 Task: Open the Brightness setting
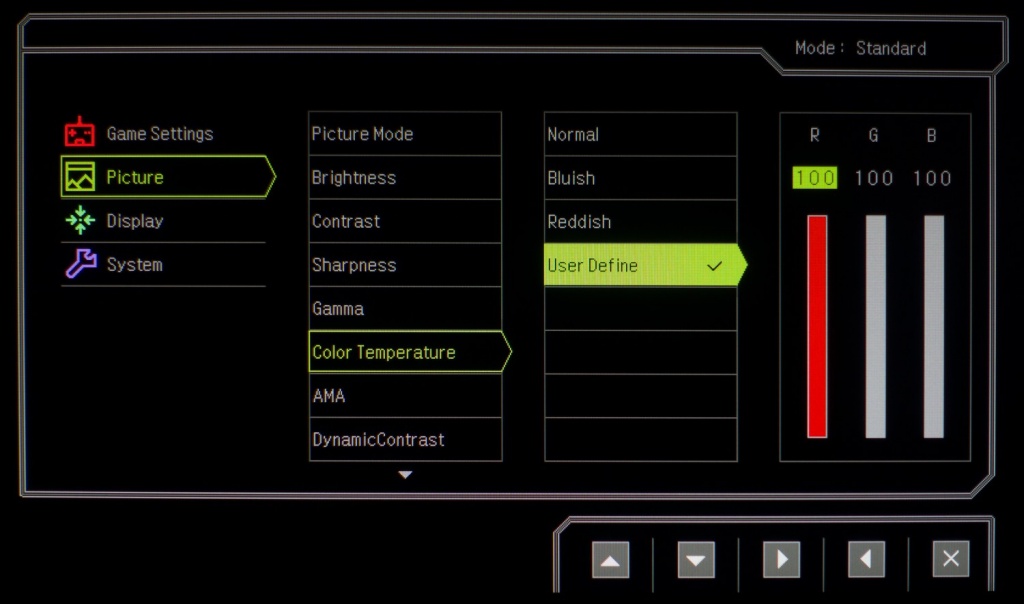pyautogui.click(x=405, y=178)
